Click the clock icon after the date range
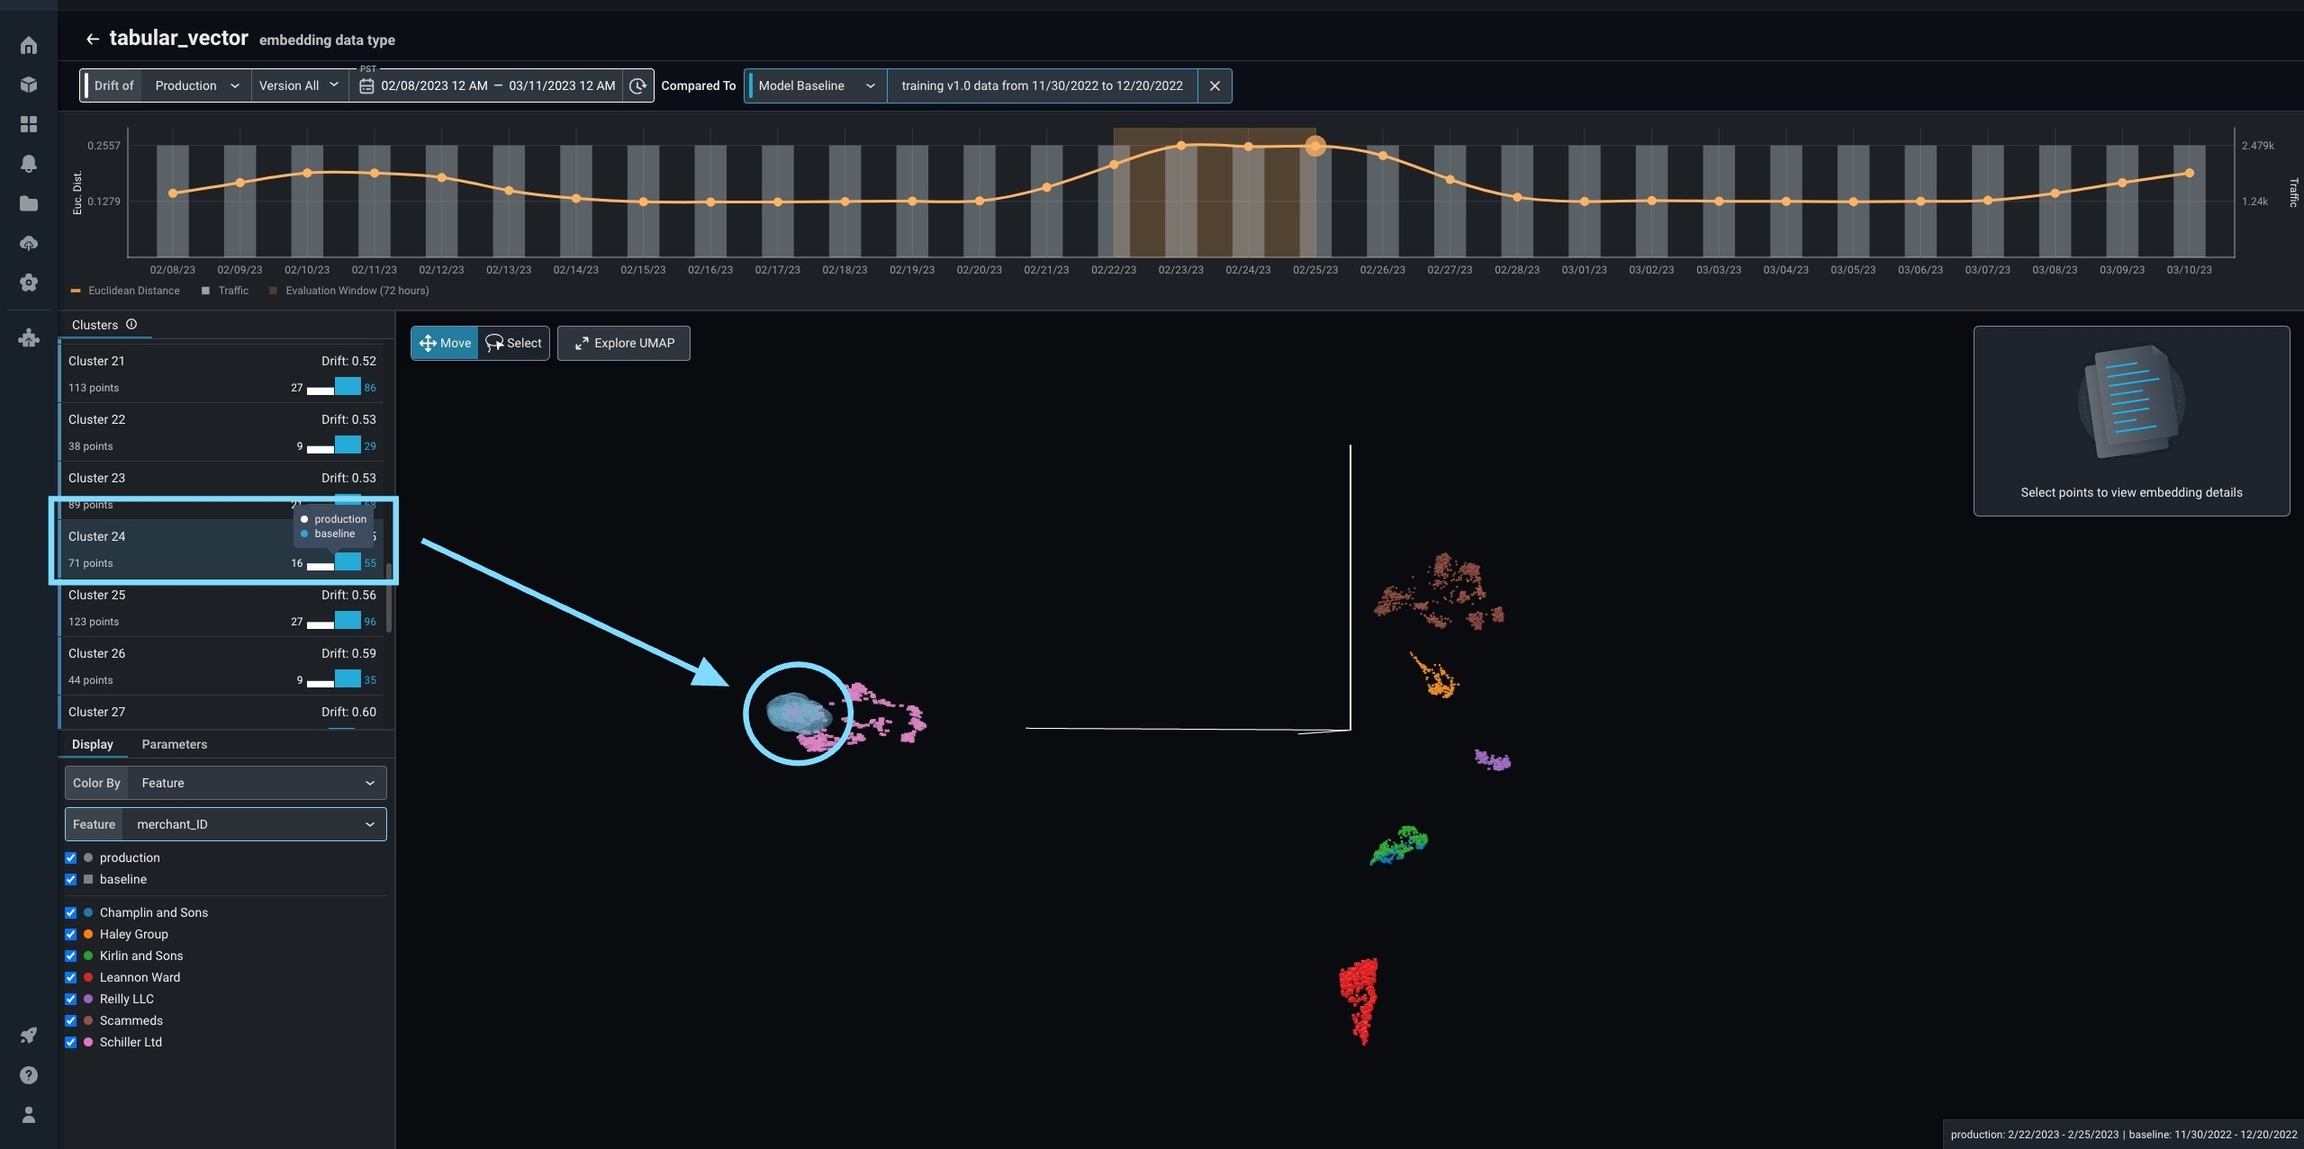Screen dimensions: 2304x1149 [638, 86]
